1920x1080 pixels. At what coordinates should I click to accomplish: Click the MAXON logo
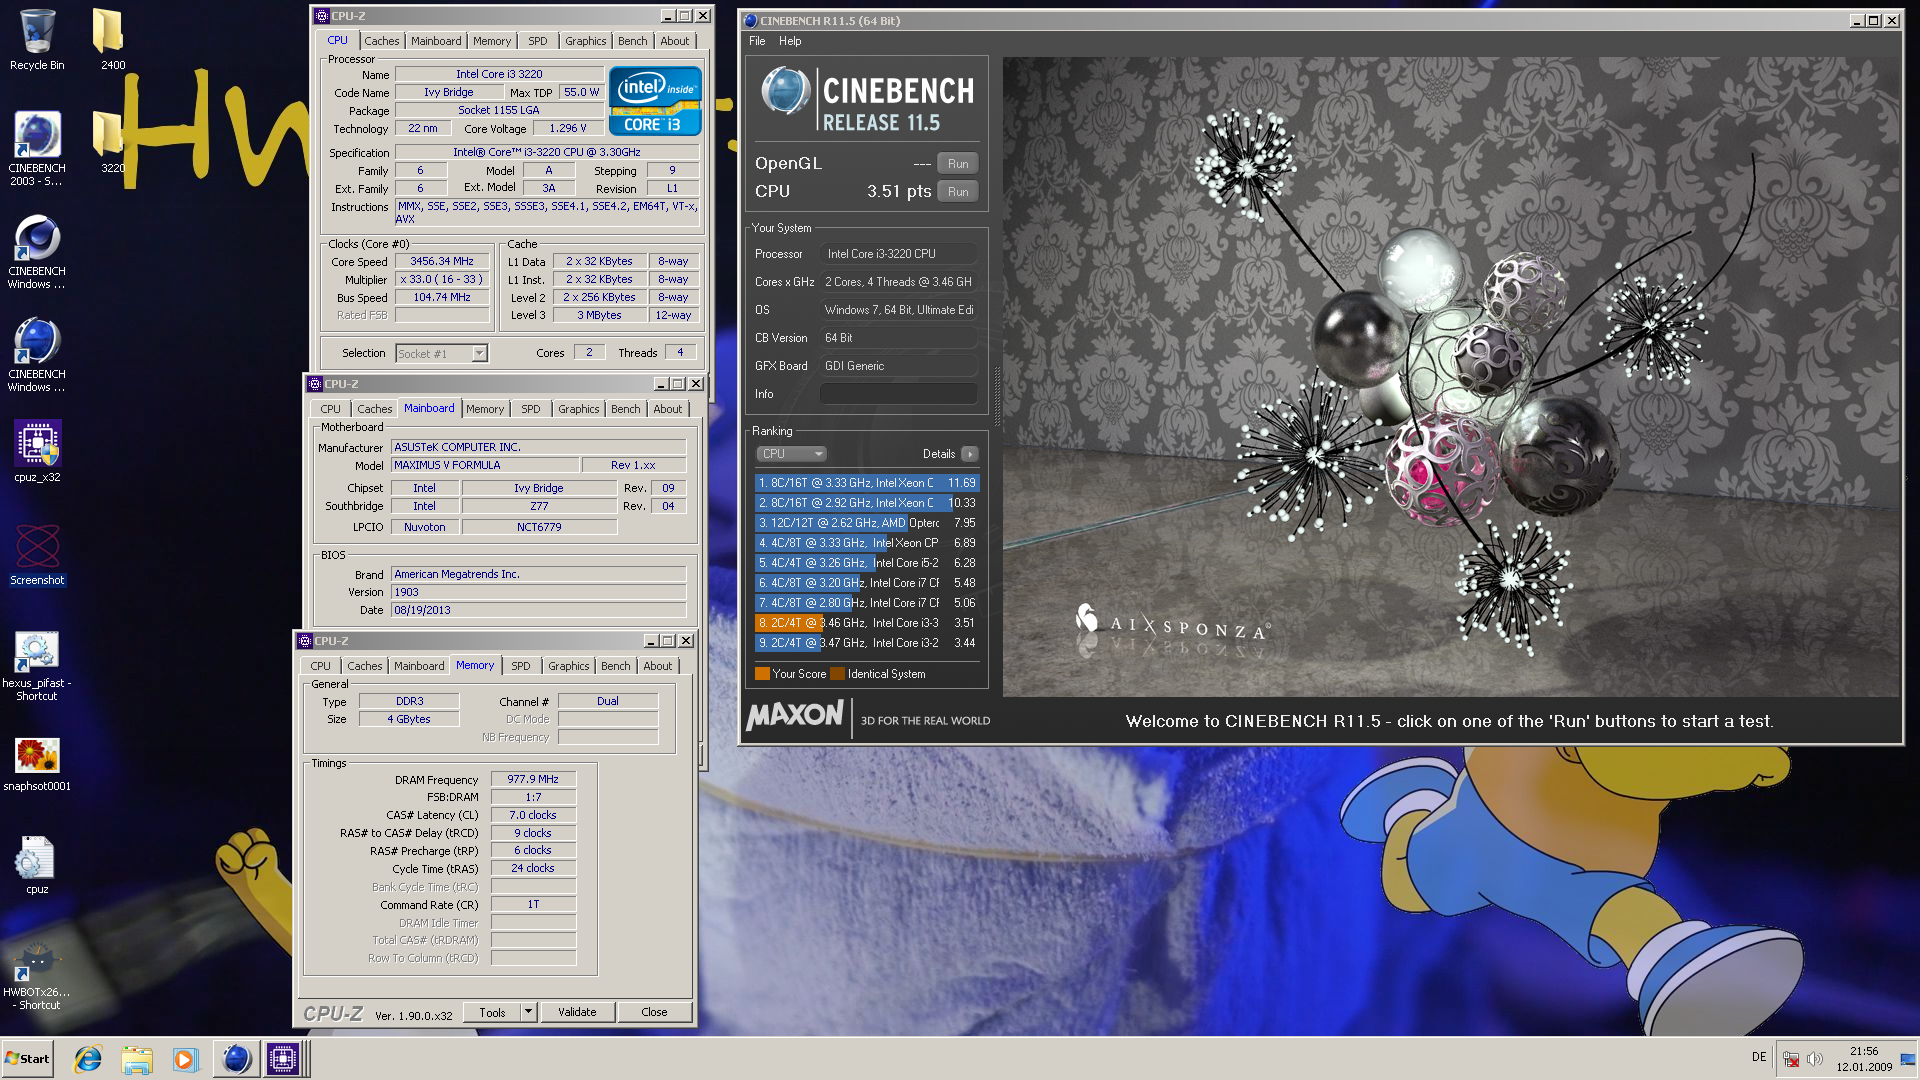795,716
